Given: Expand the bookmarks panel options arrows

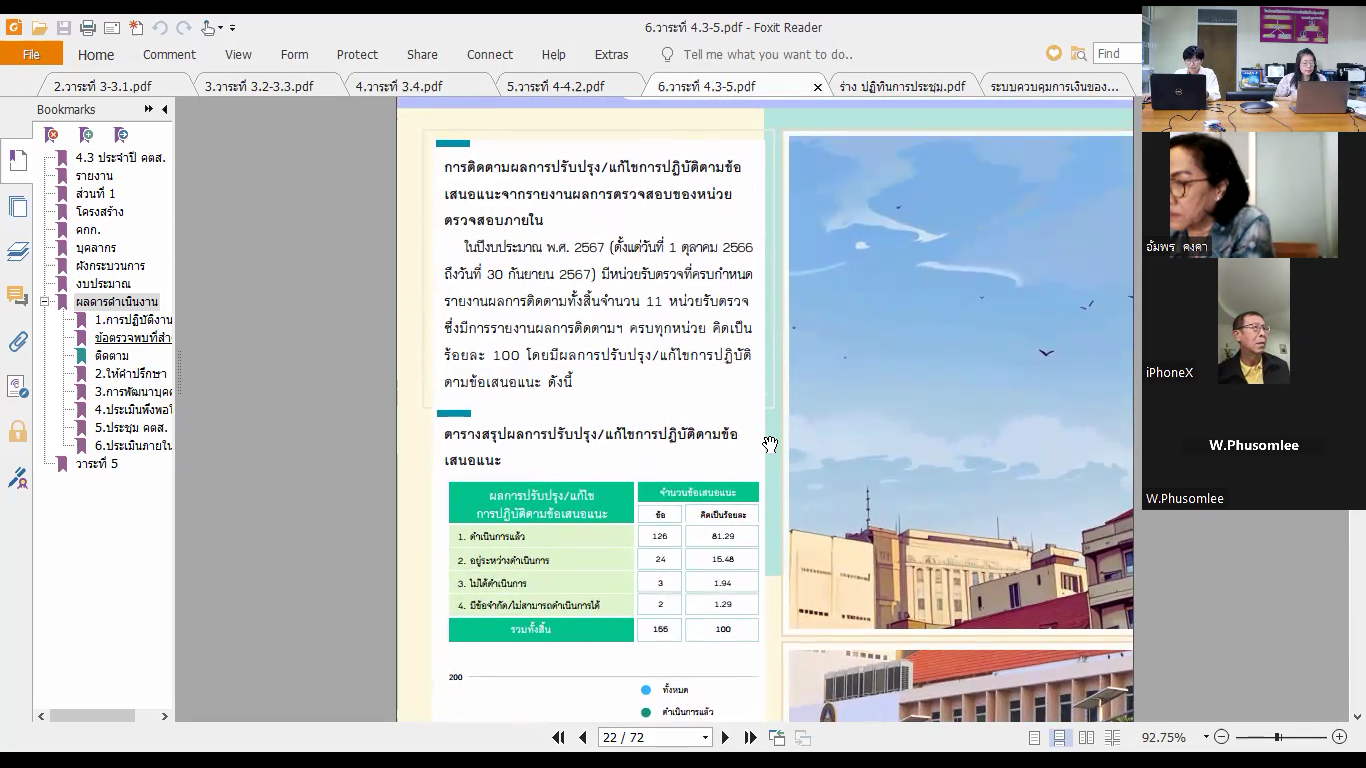Looking at the screenshot, I should point(149,109).
